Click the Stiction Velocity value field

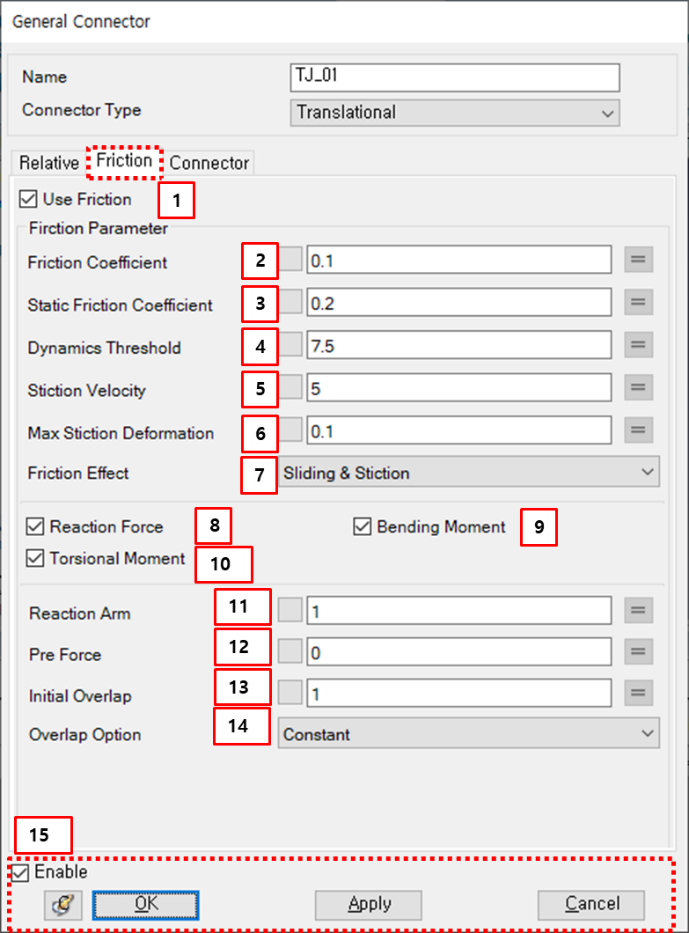click(x=459, y=388)
